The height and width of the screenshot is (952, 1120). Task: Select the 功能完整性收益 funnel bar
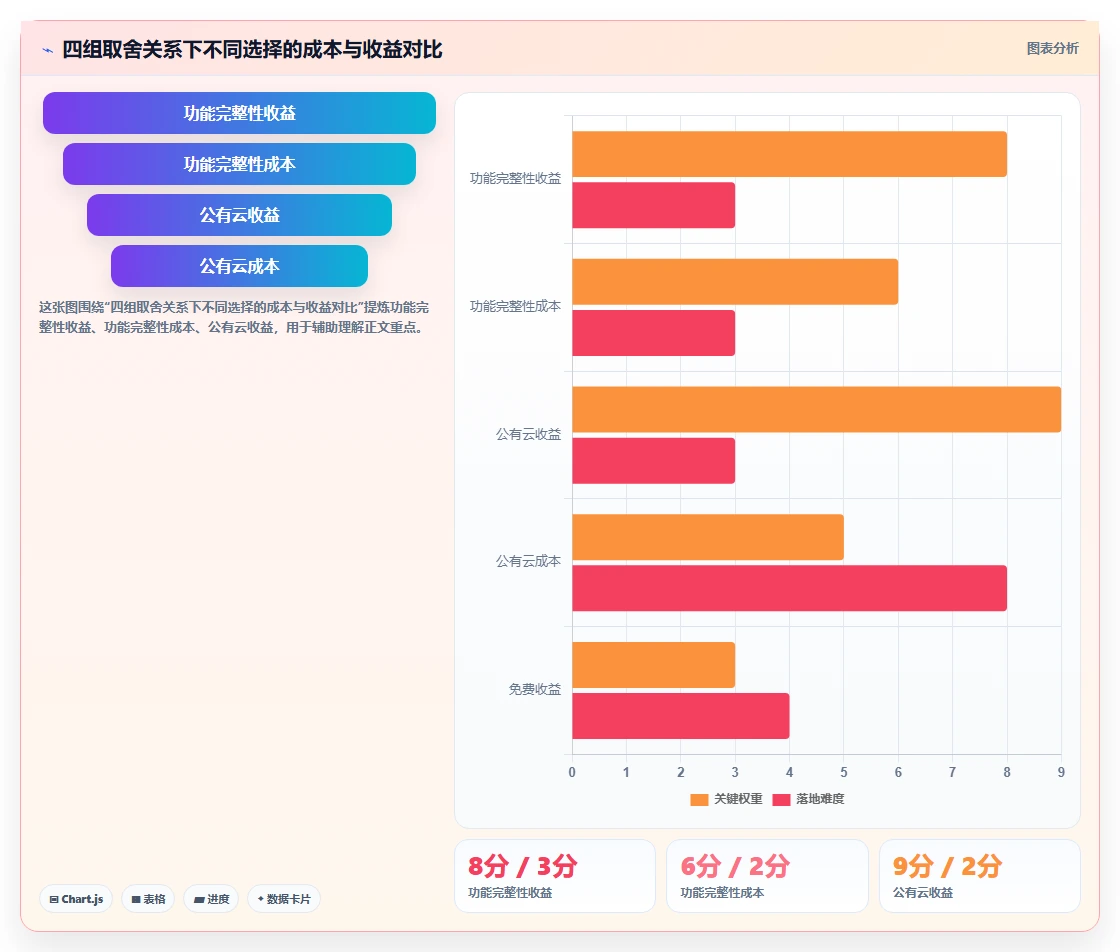point(239,113)
